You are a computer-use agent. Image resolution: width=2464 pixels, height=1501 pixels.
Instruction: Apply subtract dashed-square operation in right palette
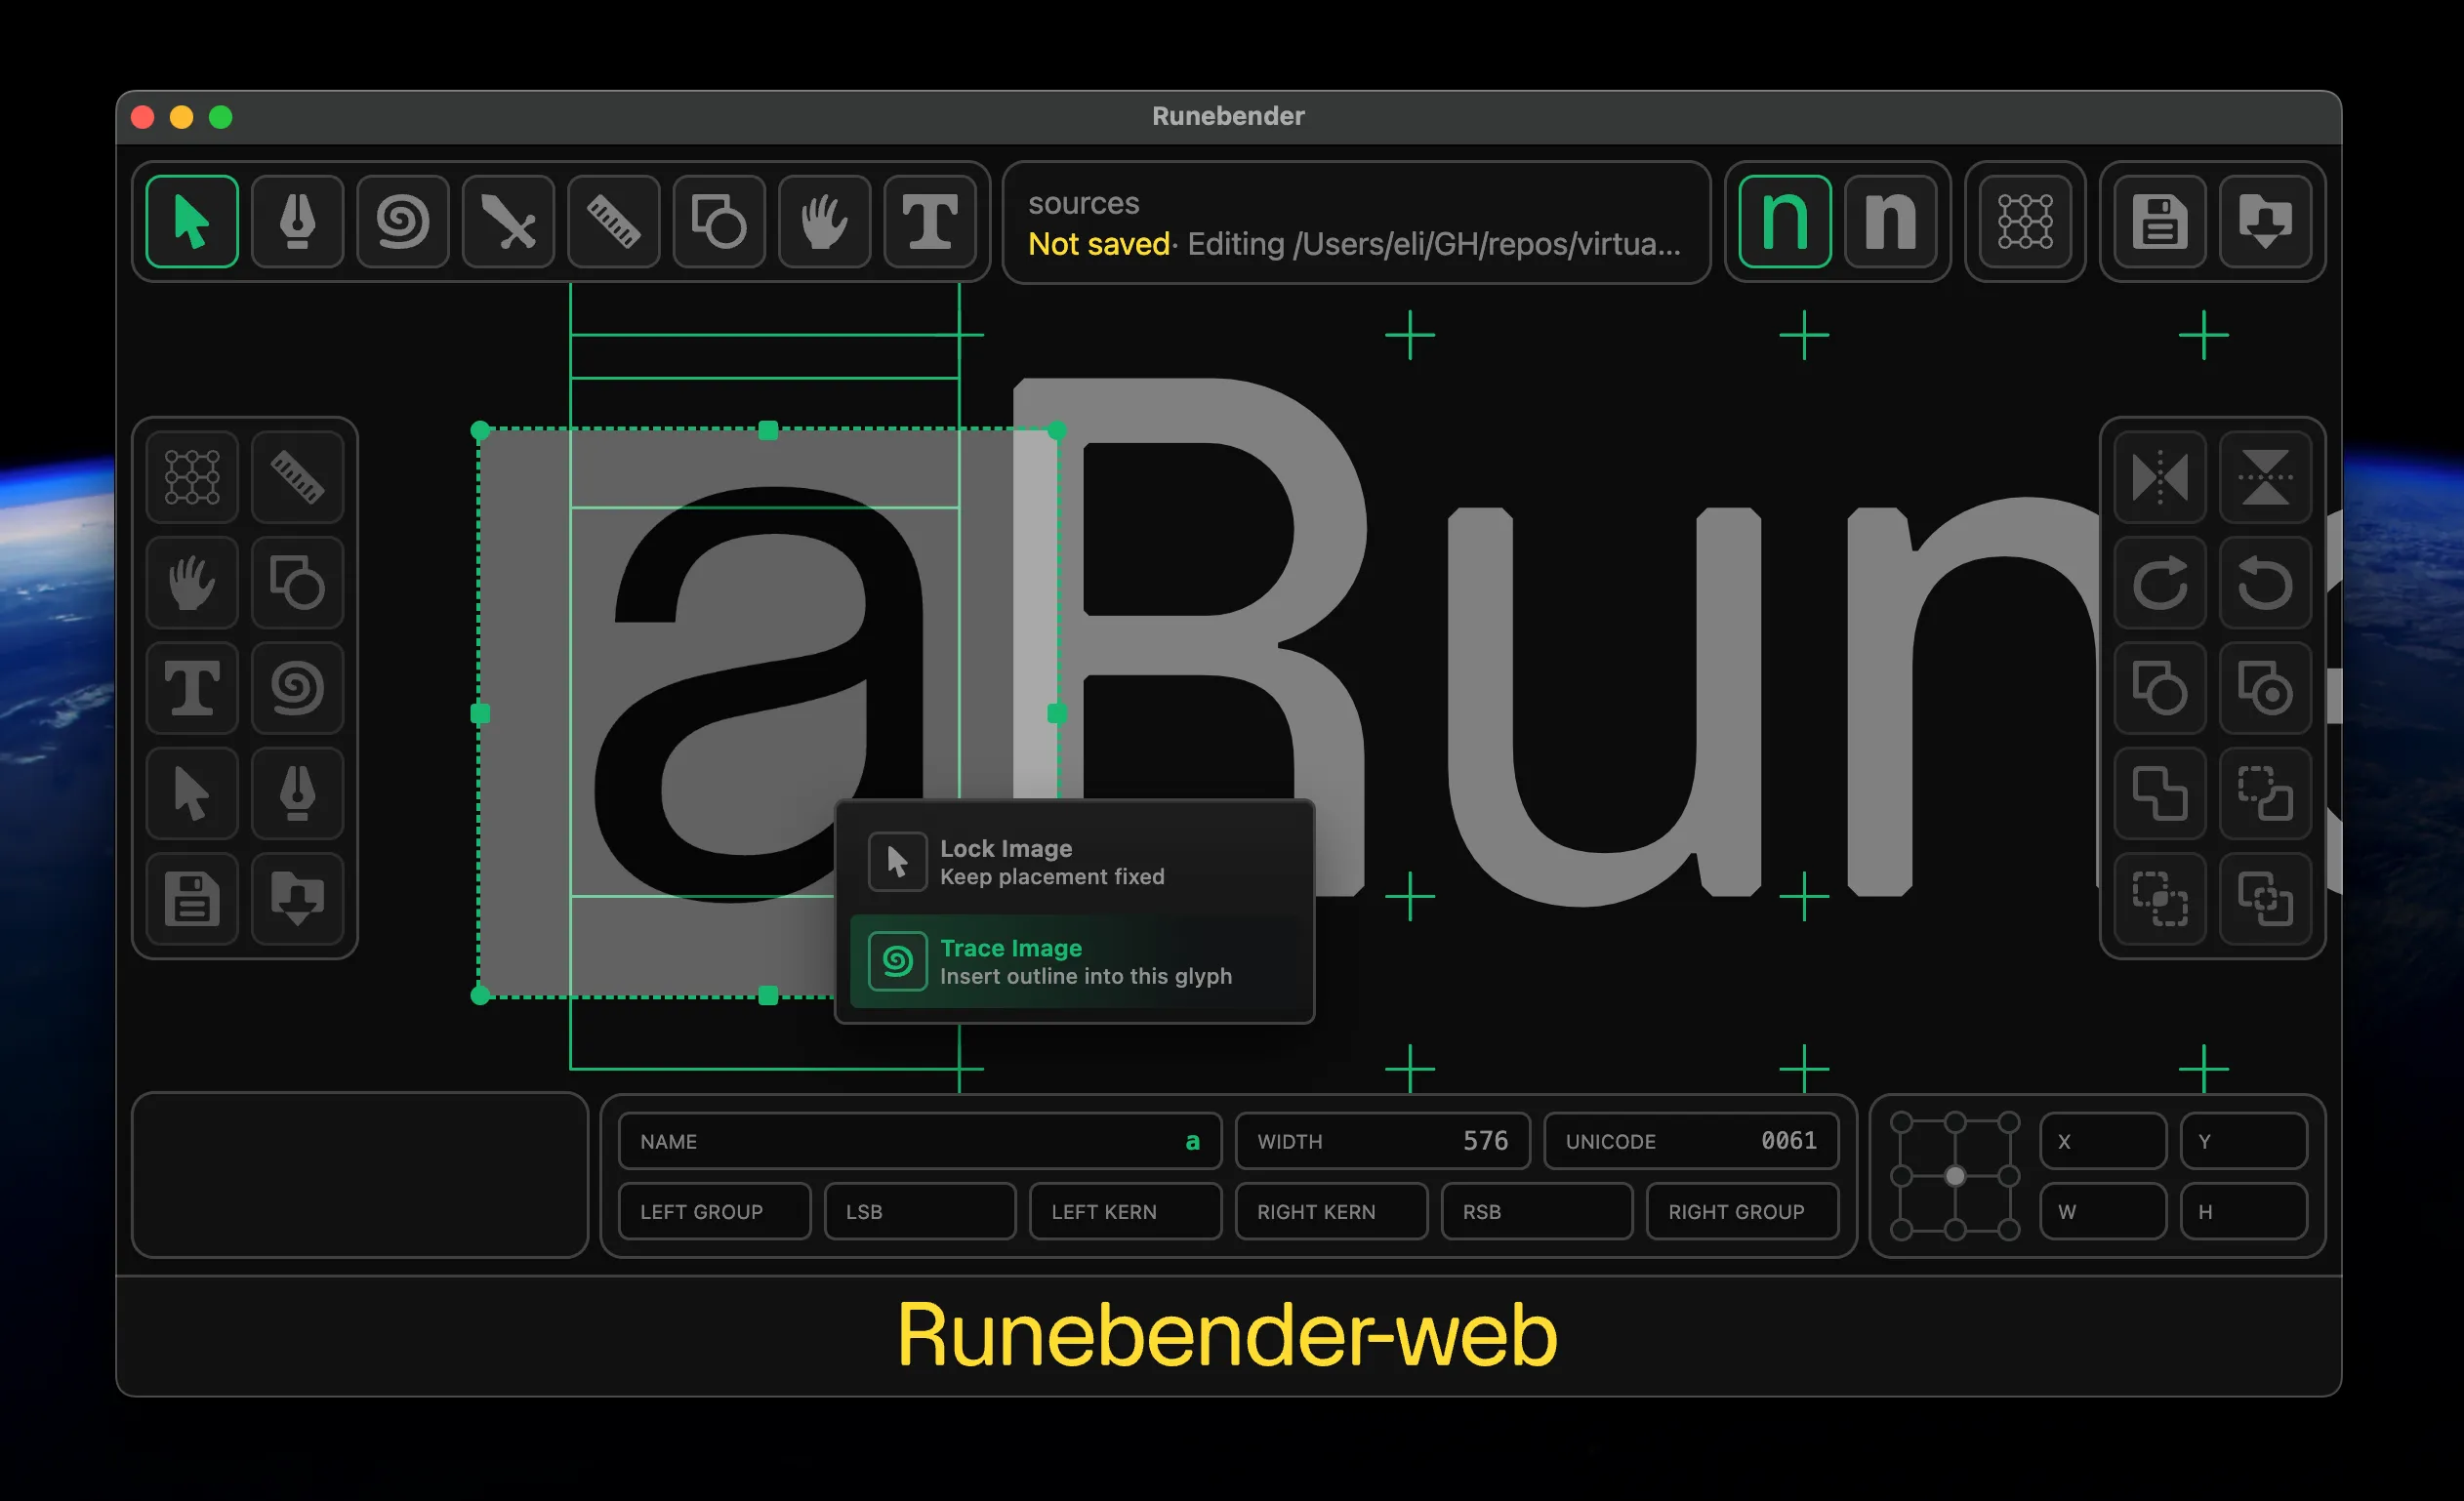(x=2265, y=793)
